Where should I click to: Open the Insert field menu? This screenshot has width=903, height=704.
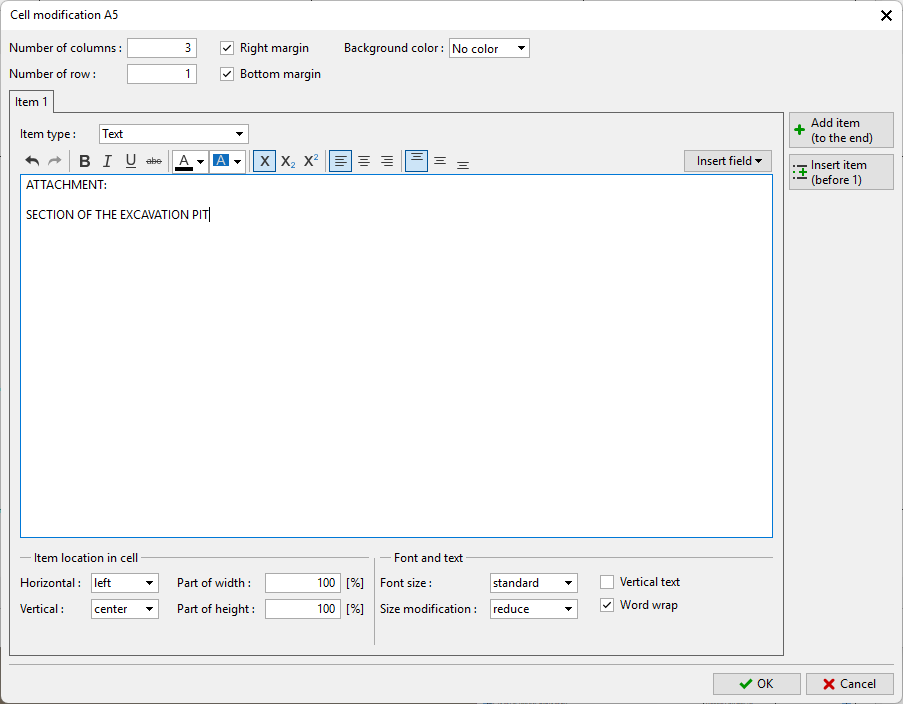tap(728, 161)
